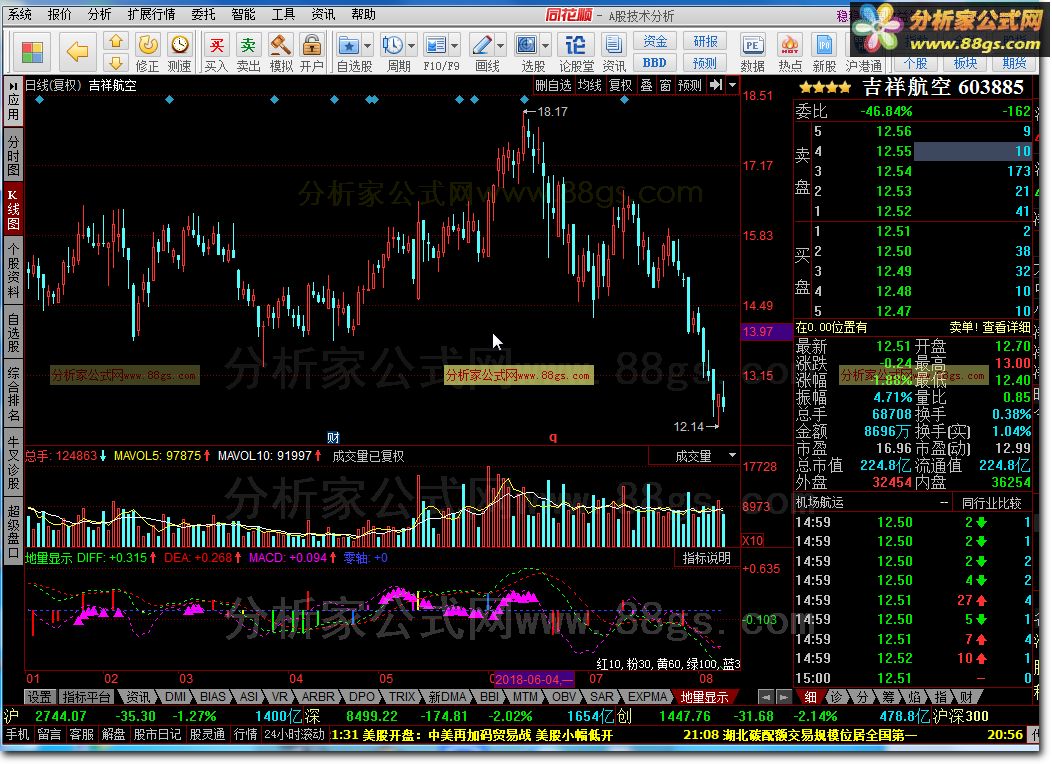Click the 资金 toolbar button
The height and width of the screenshot is (764, 1052).
tap(655, 42)
